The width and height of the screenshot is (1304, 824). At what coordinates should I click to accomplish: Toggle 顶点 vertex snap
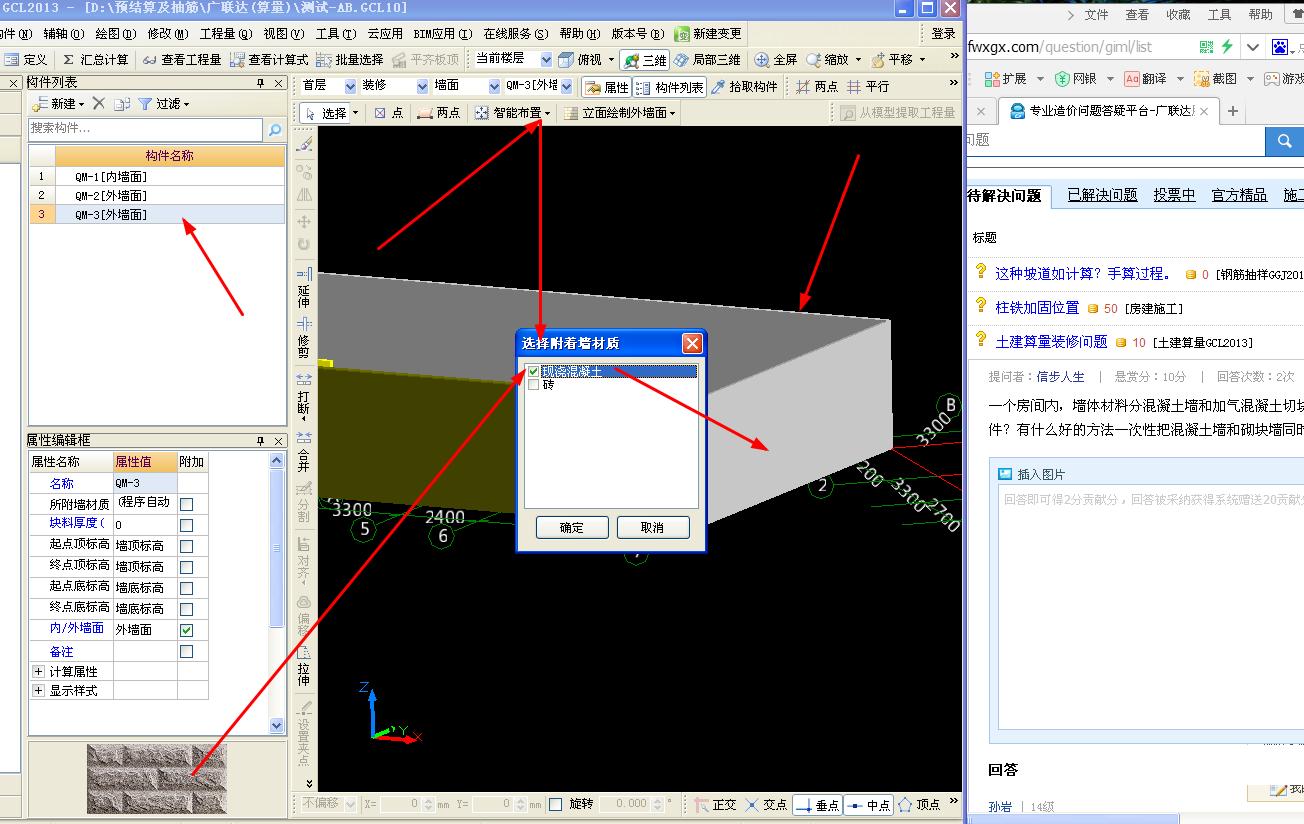pos(919,804)
